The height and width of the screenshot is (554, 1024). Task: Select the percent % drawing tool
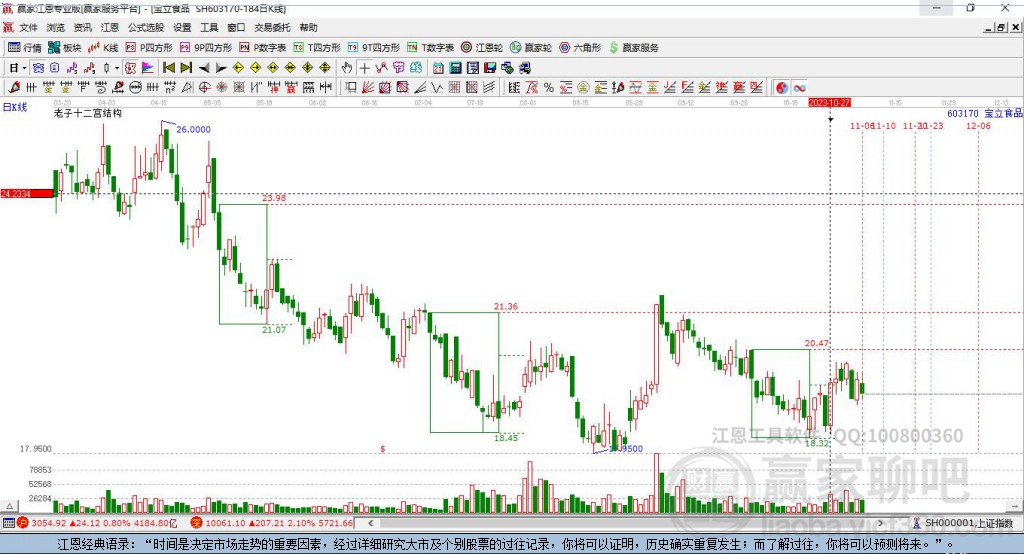point(549,88)
